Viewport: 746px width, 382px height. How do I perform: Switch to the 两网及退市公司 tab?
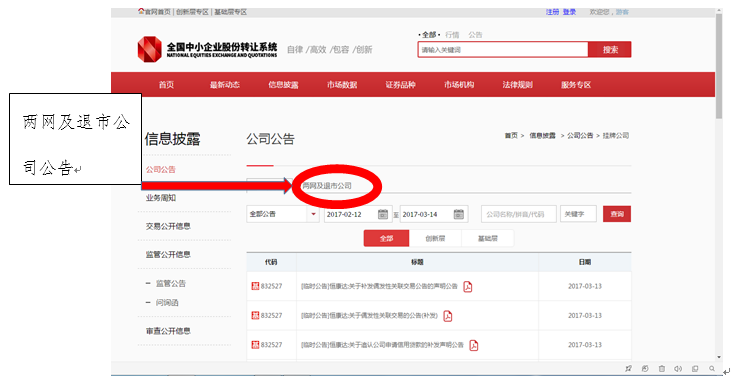(327, 186)
